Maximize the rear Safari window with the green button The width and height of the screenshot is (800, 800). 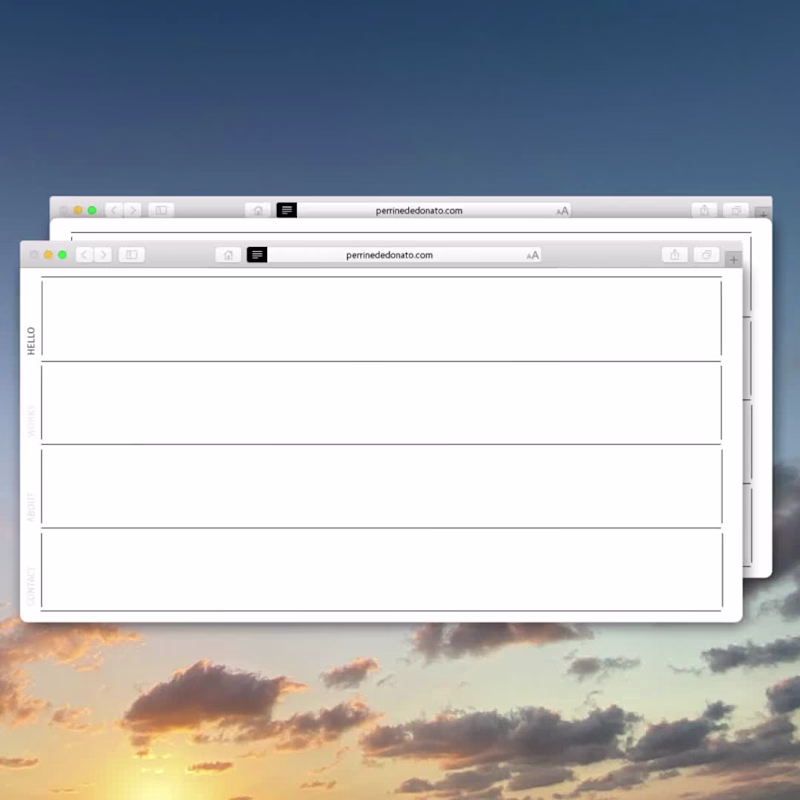92,210
